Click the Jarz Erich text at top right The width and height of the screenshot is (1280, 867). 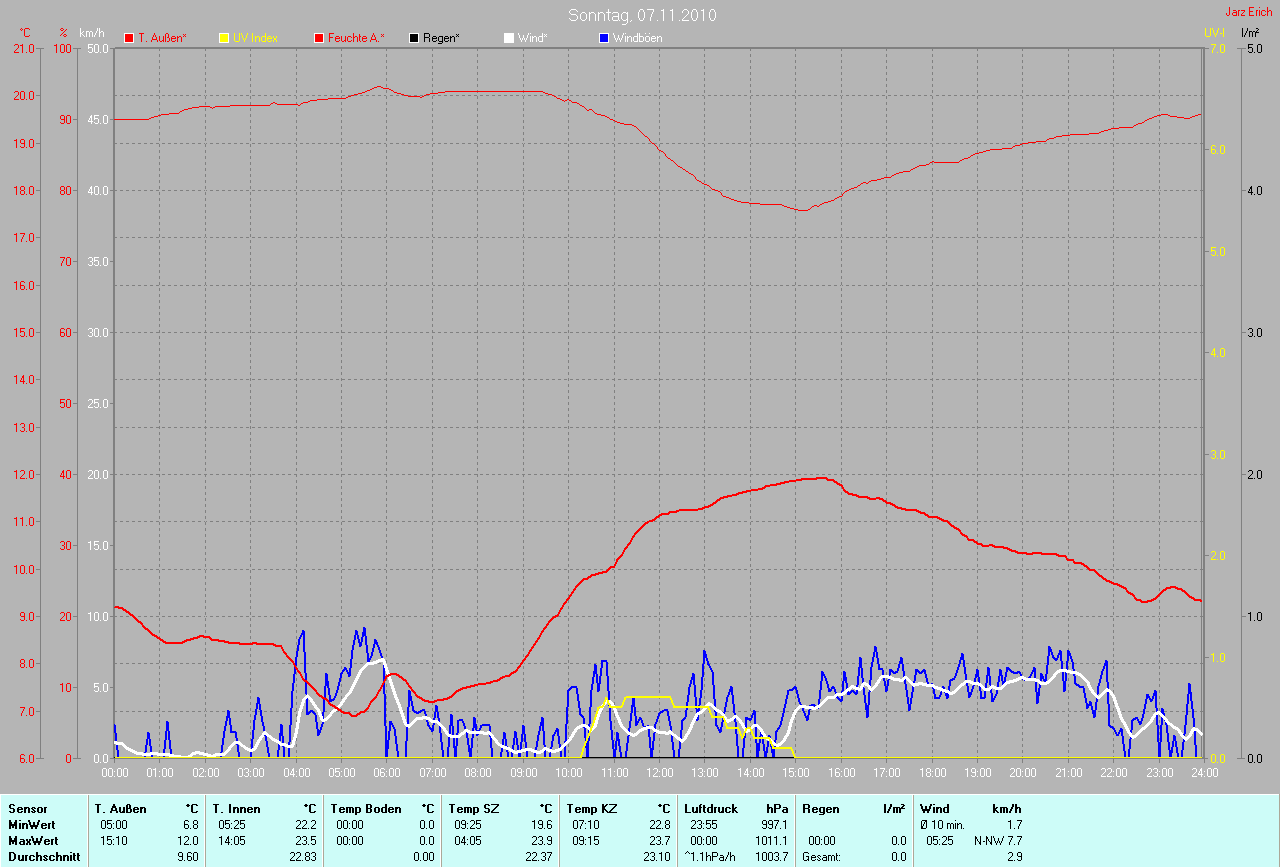[1249, 12]
